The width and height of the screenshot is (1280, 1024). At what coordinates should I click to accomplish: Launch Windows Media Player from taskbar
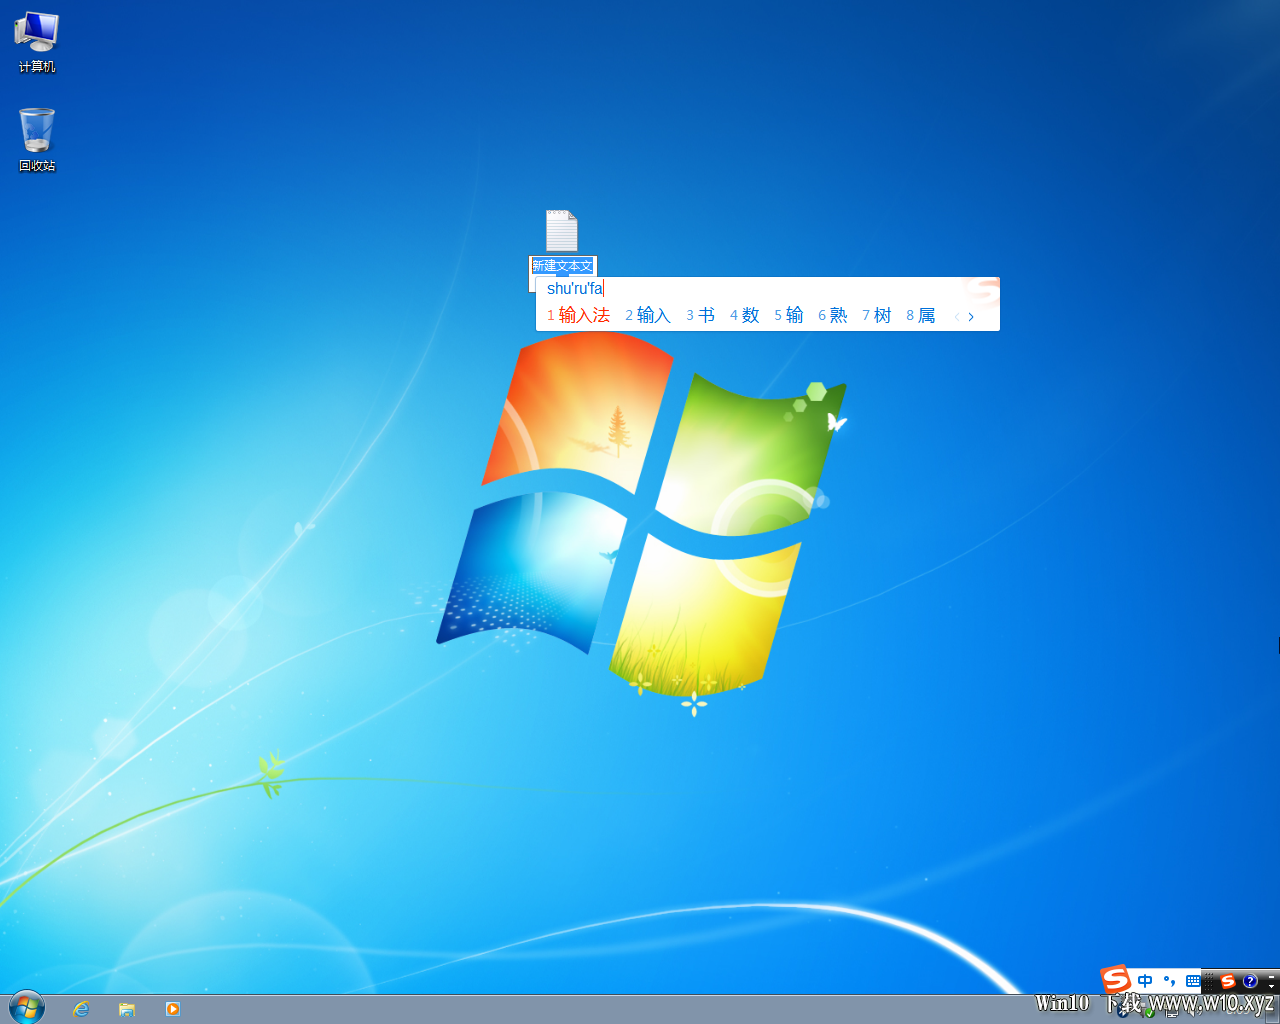point(173,1009)
